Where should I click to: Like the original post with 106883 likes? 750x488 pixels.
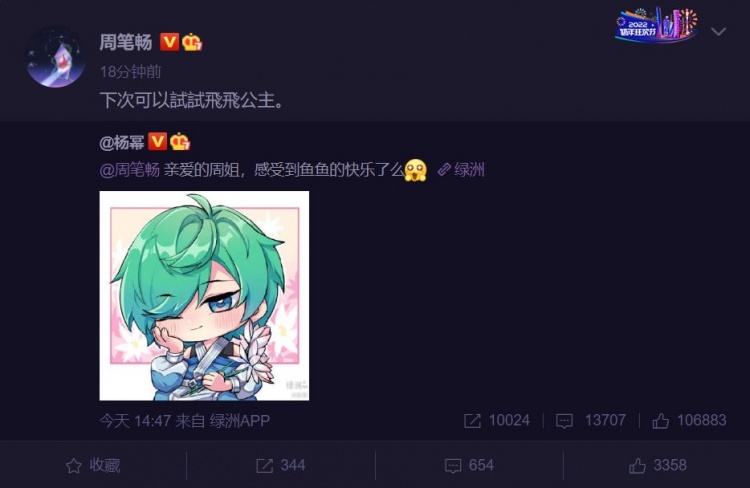[x=689, y=421]
